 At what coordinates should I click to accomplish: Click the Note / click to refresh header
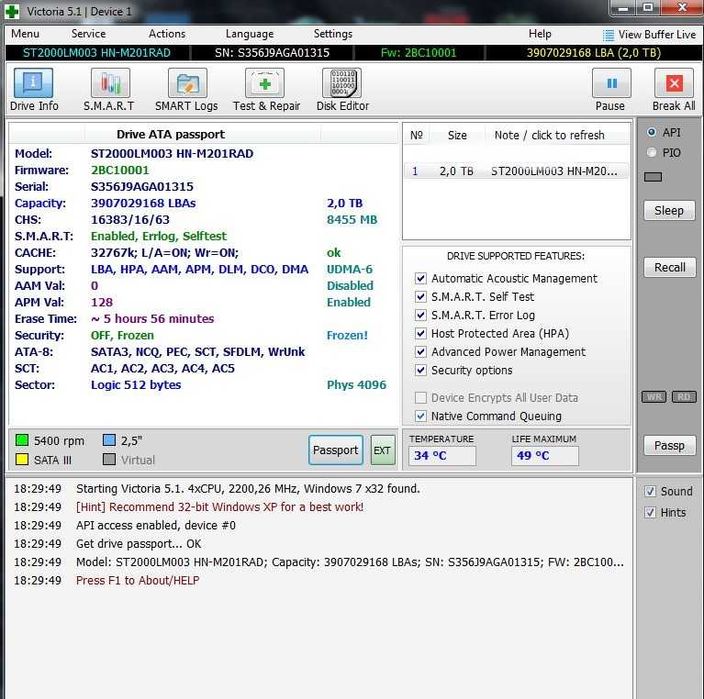[x=549, y=135]
